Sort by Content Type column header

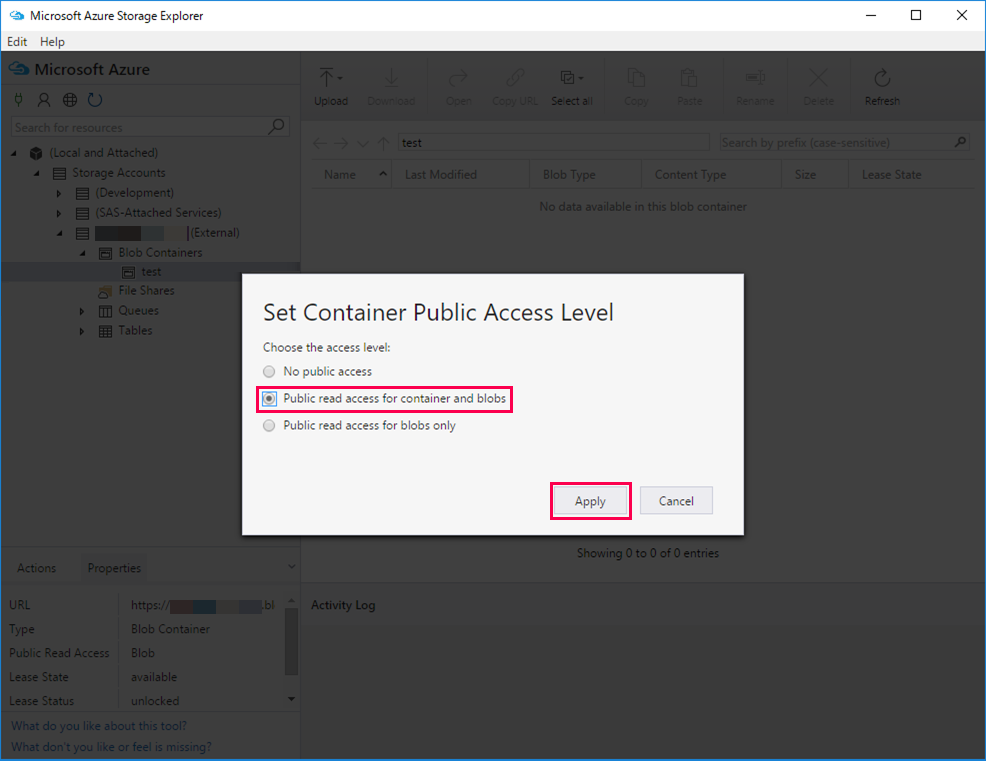[711, 174]
